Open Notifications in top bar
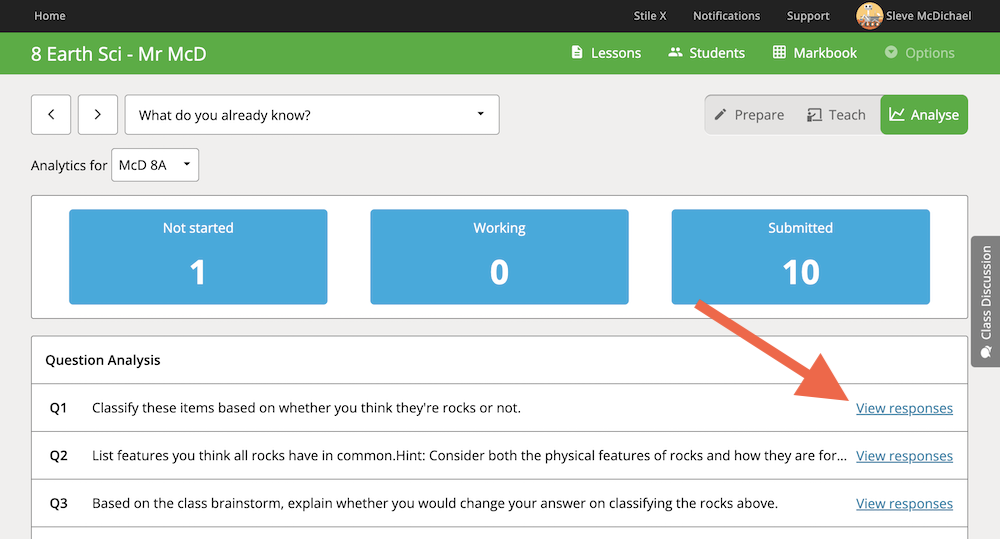 coord(726,16)
